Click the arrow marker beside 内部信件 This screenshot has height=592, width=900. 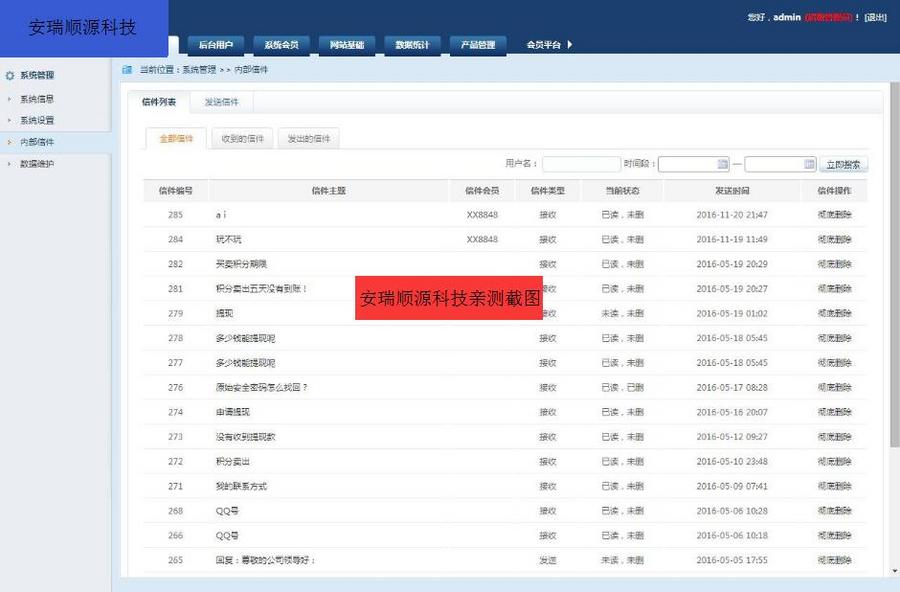coord(8,140)
